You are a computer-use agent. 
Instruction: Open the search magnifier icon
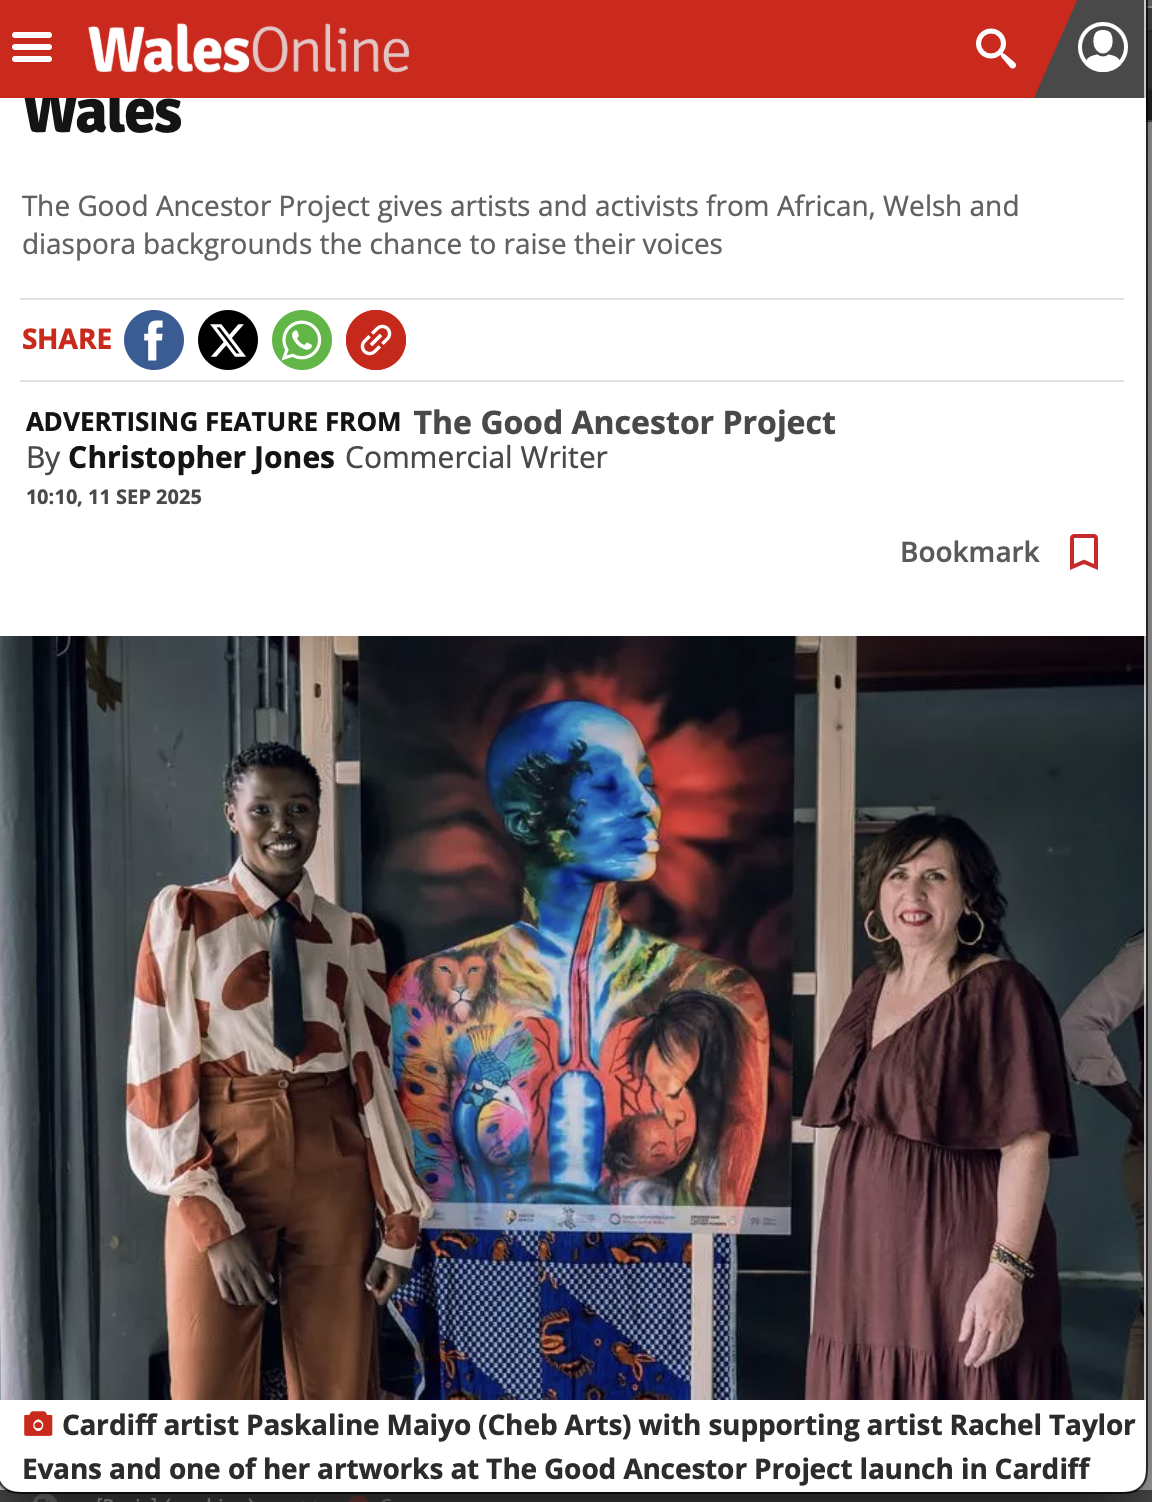(995, 48)
